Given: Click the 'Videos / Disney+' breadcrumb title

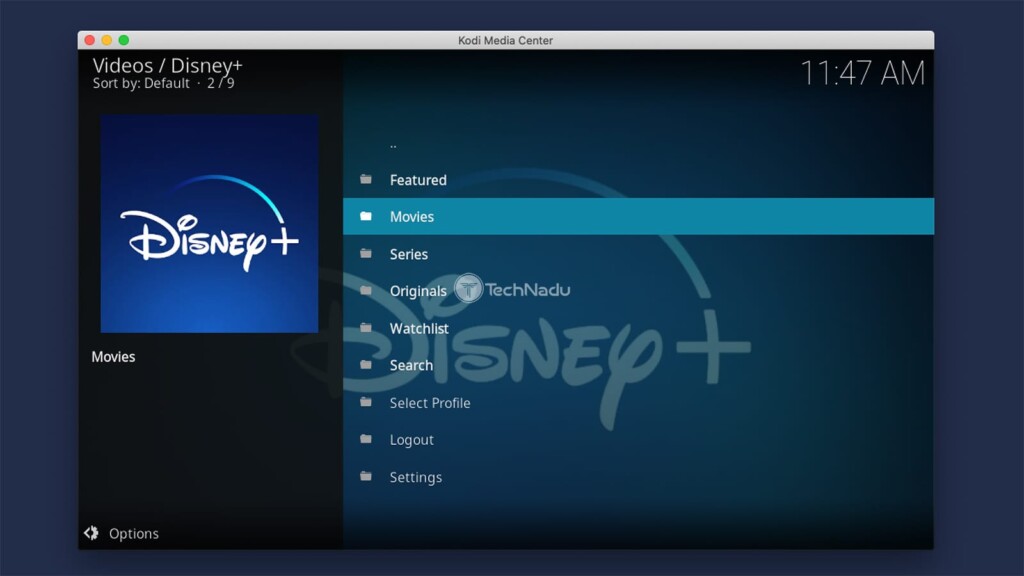Looking at the screenshot, I should [x=167, y=65].
